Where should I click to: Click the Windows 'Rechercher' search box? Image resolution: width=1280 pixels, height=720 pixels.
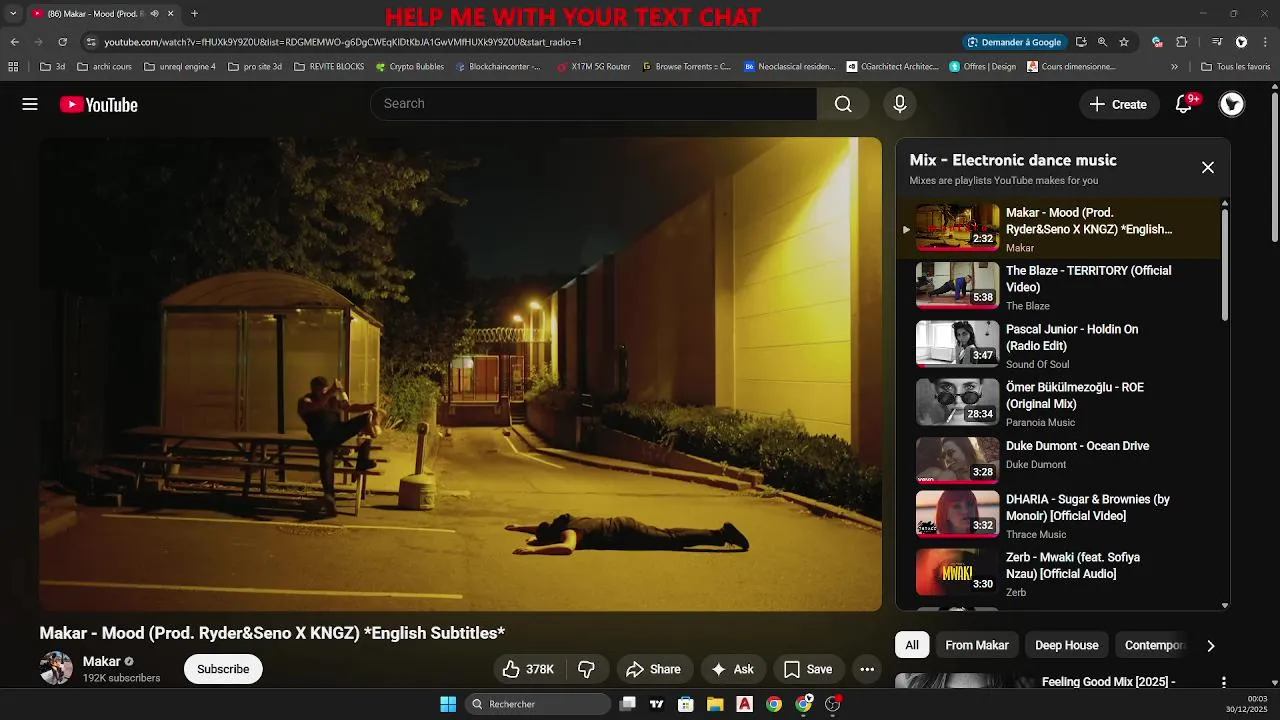(x=538, y=704)
